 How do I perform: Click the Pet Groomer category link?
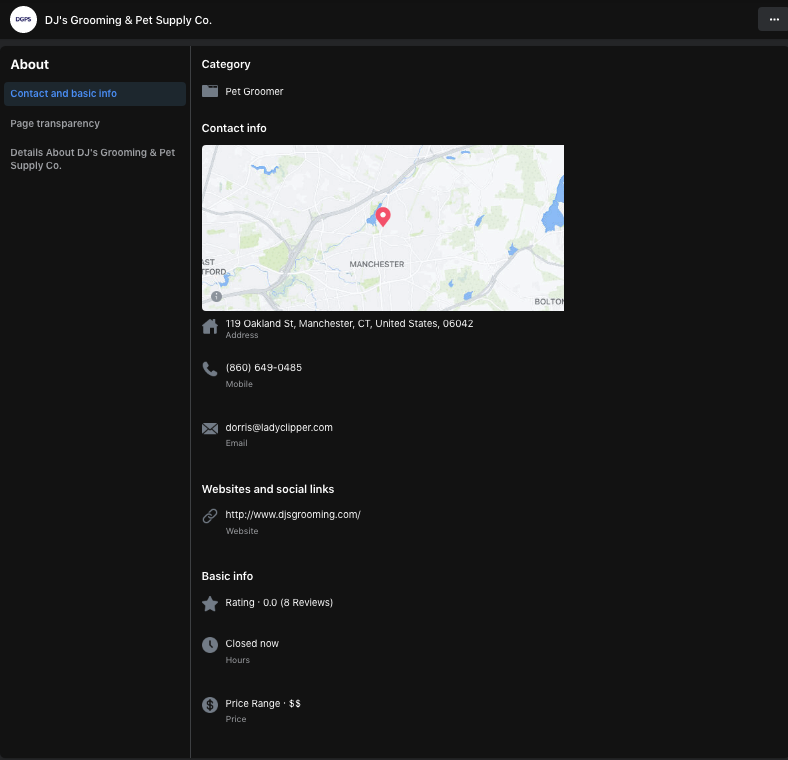(x=254, y=91)
